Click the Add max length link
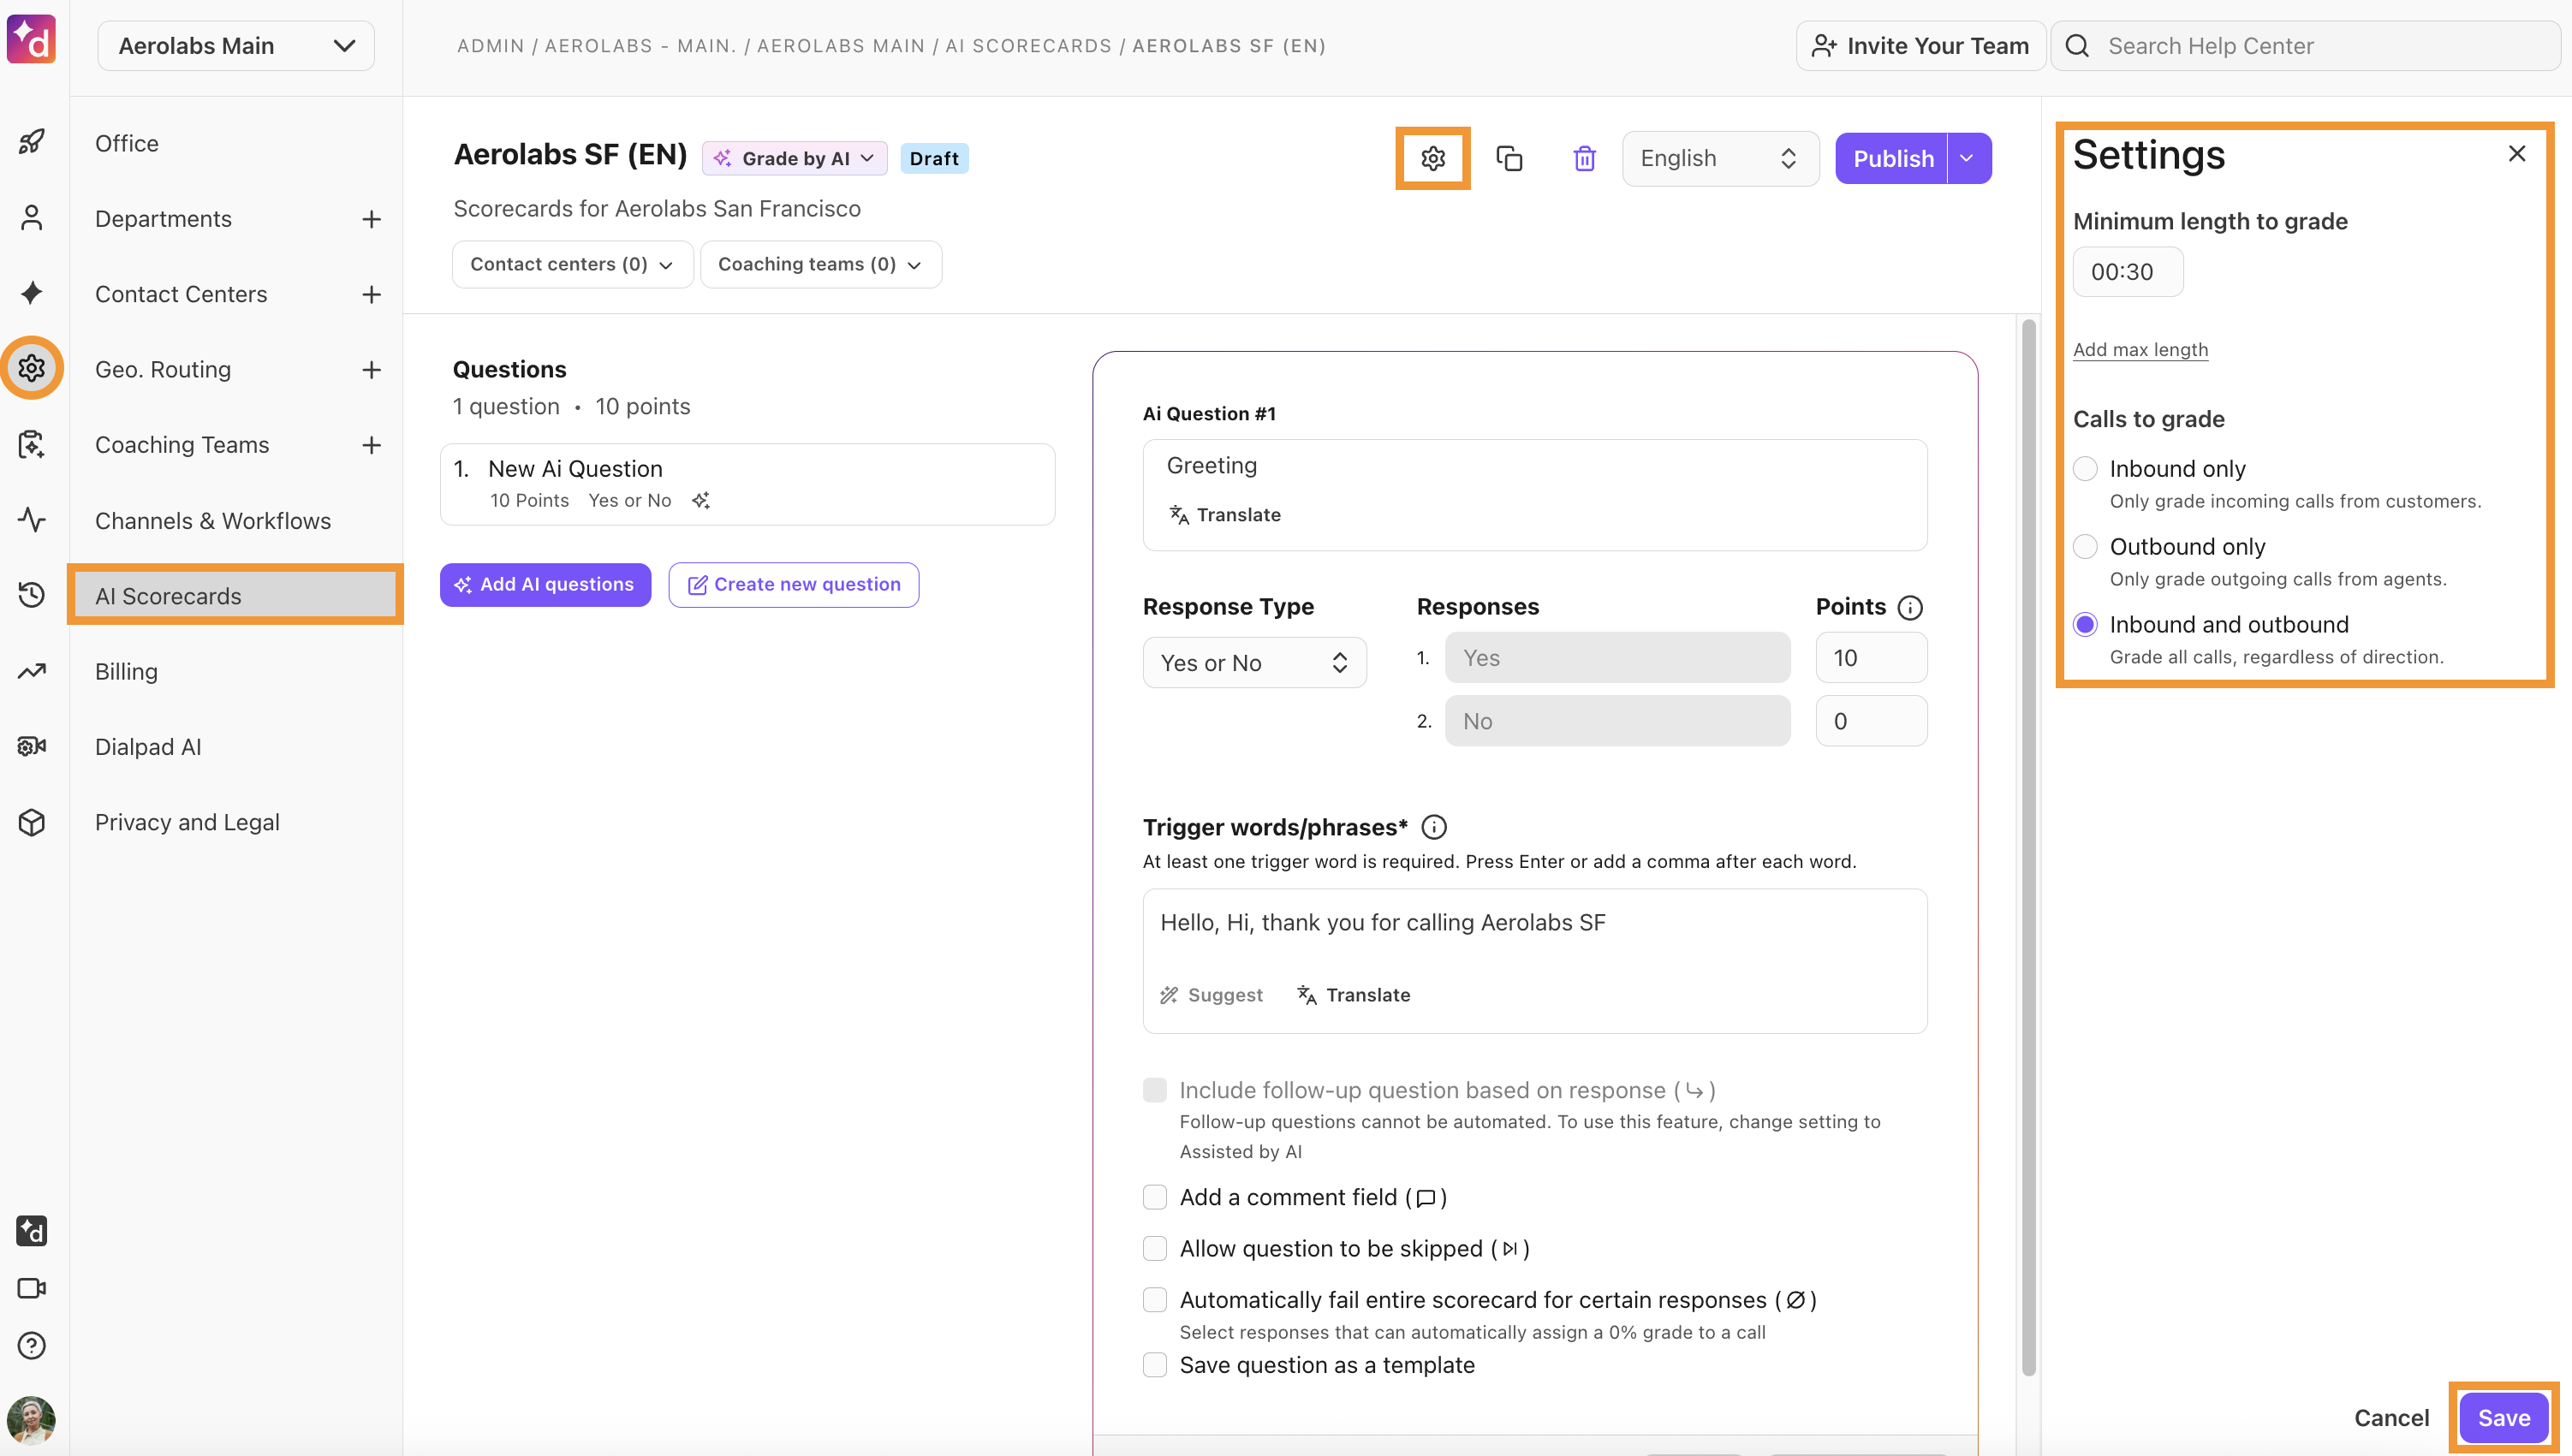The image size is (2572, 1456). click(x=2140, y=349)
